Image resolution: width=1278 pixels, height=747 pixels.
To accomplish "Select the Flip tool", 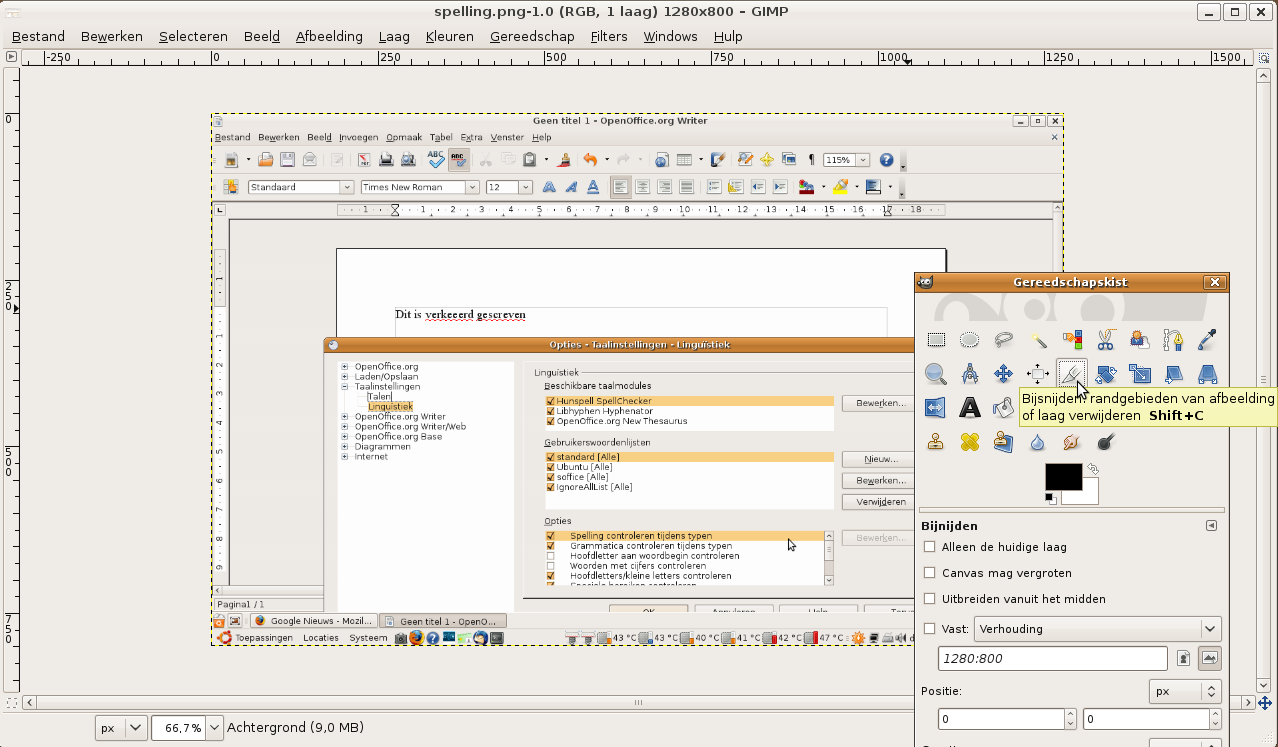I will coord(935,408).
